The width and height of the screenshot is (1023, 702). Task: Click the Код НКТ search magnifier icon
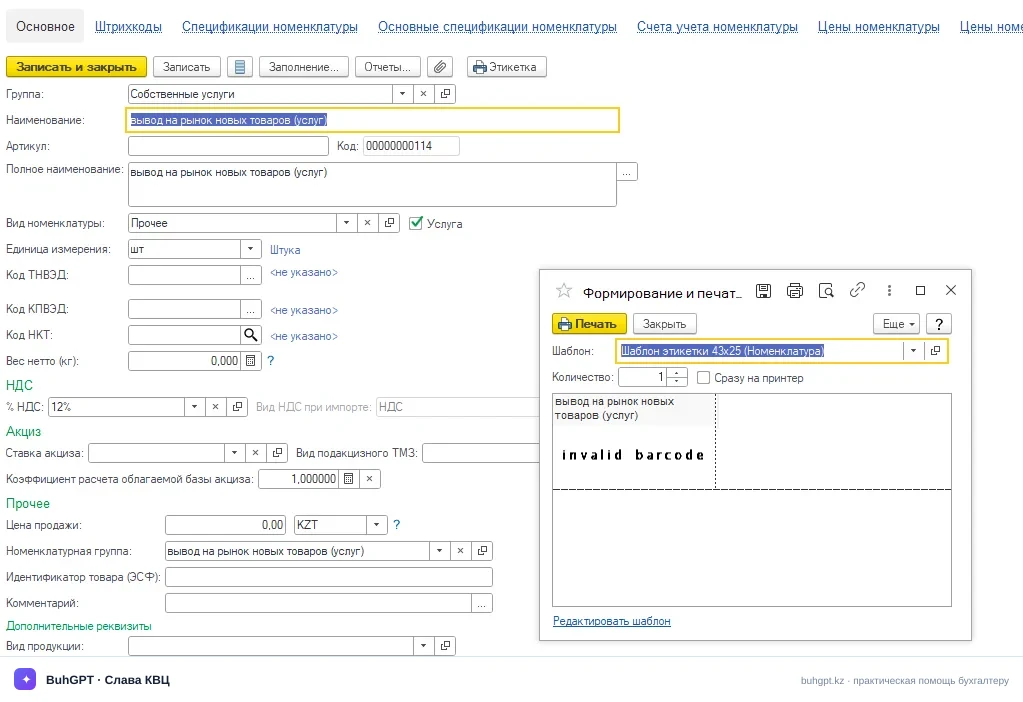coord(251,335)
